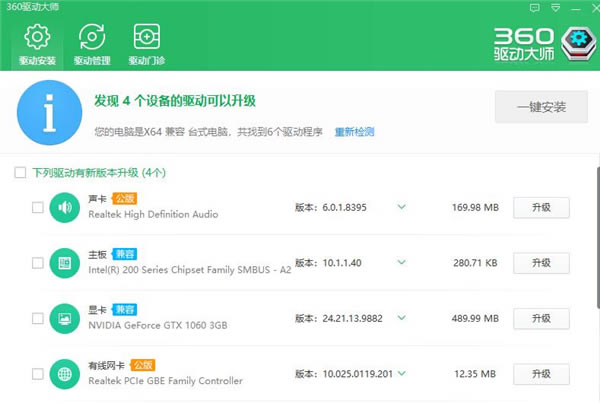The image size is (600, 403).
Task: Click the 12.35 MB size value
Action: pos(475,374)
